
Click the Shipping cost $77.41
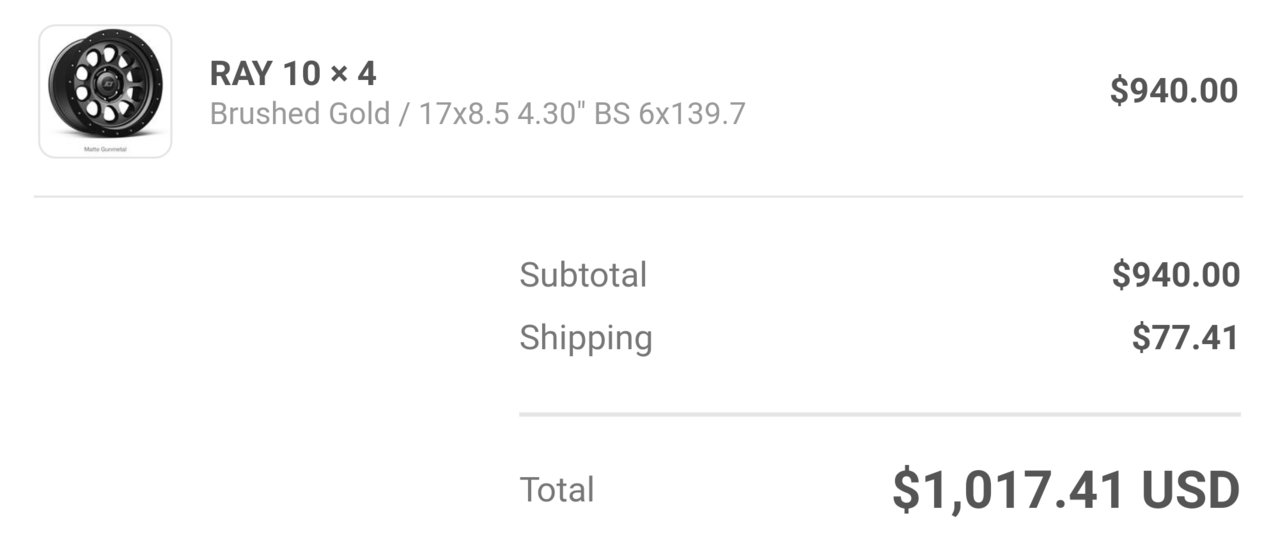(1185, 338)
